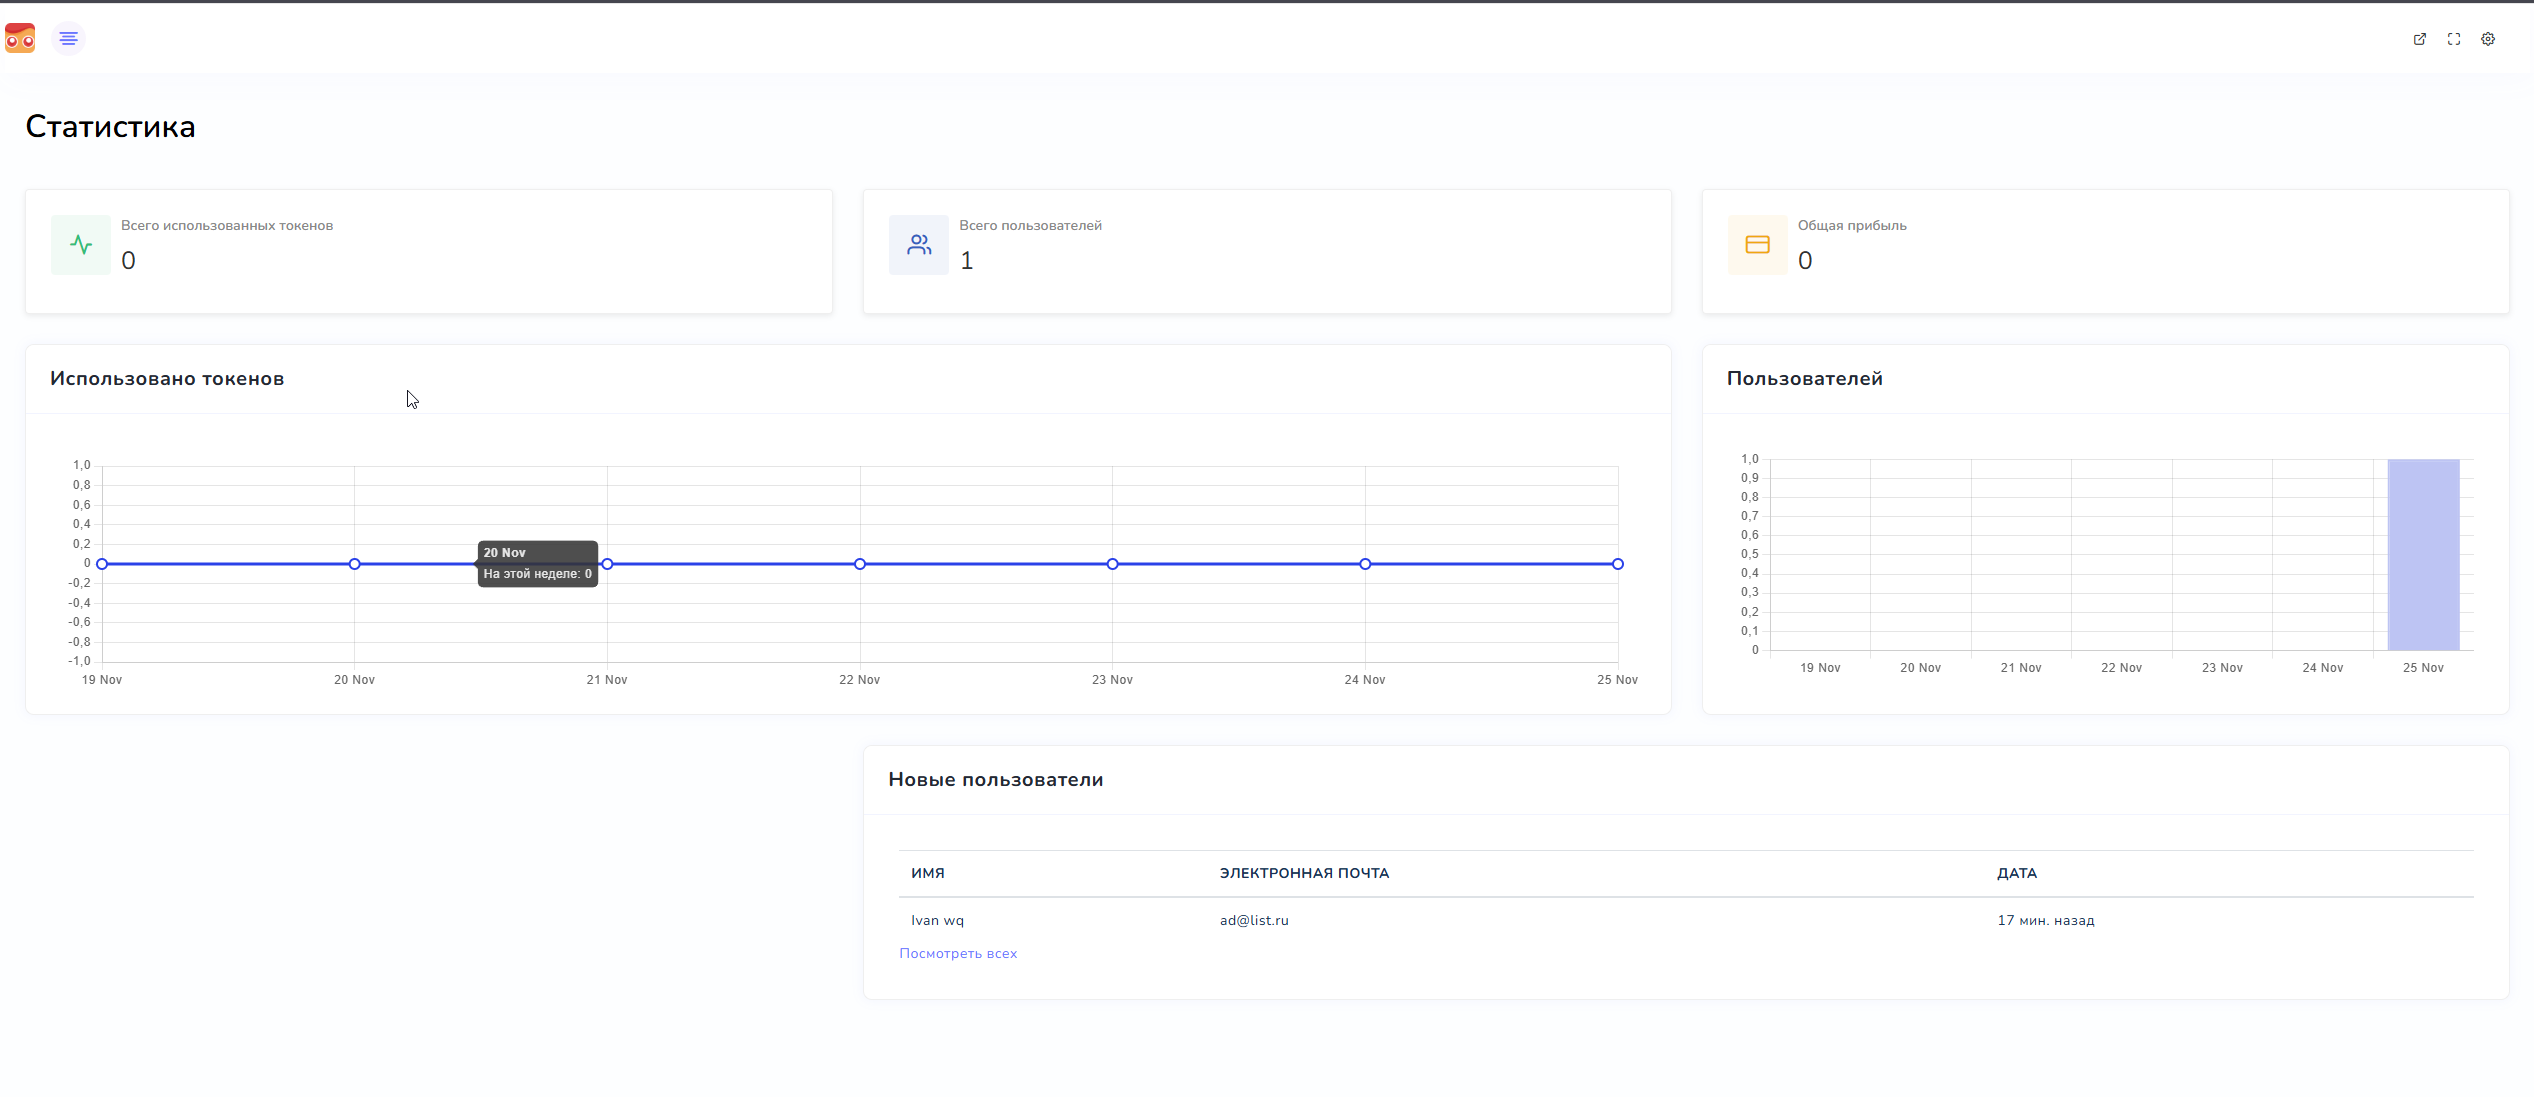Click the Всего пользователей stat card

pyautogui.click(x=1266, y=251)
